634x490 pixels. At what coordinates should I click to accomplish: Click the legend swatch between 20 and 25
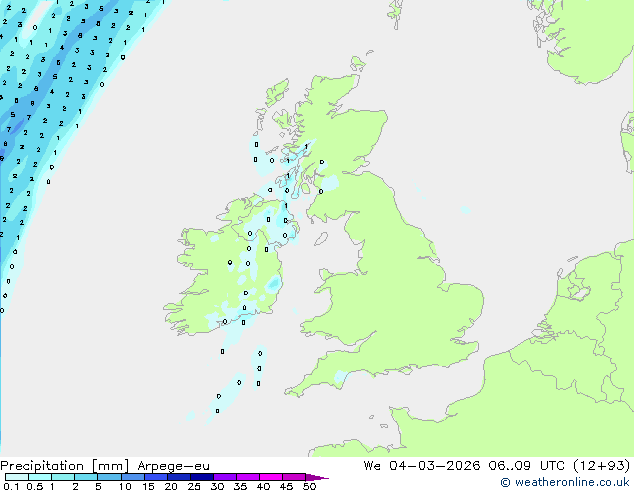[178, 477]
